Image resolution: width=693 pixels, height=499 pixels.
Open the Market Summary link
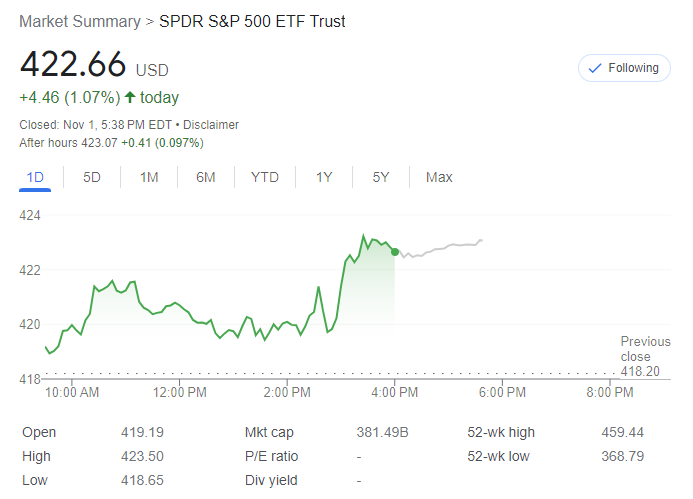(80, 21)
